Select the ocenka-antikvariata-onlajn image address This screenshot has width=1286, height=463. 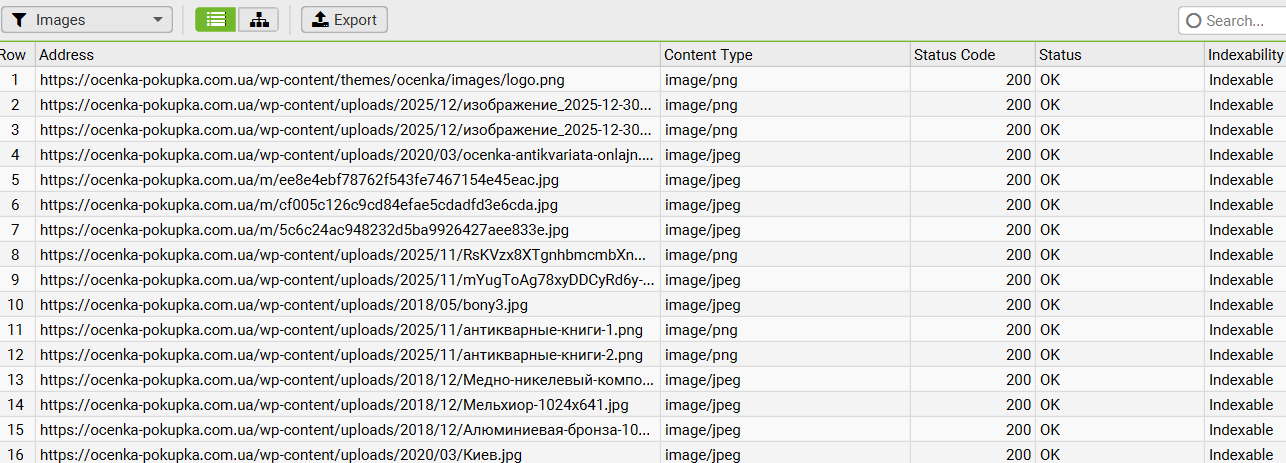point(346,155)
